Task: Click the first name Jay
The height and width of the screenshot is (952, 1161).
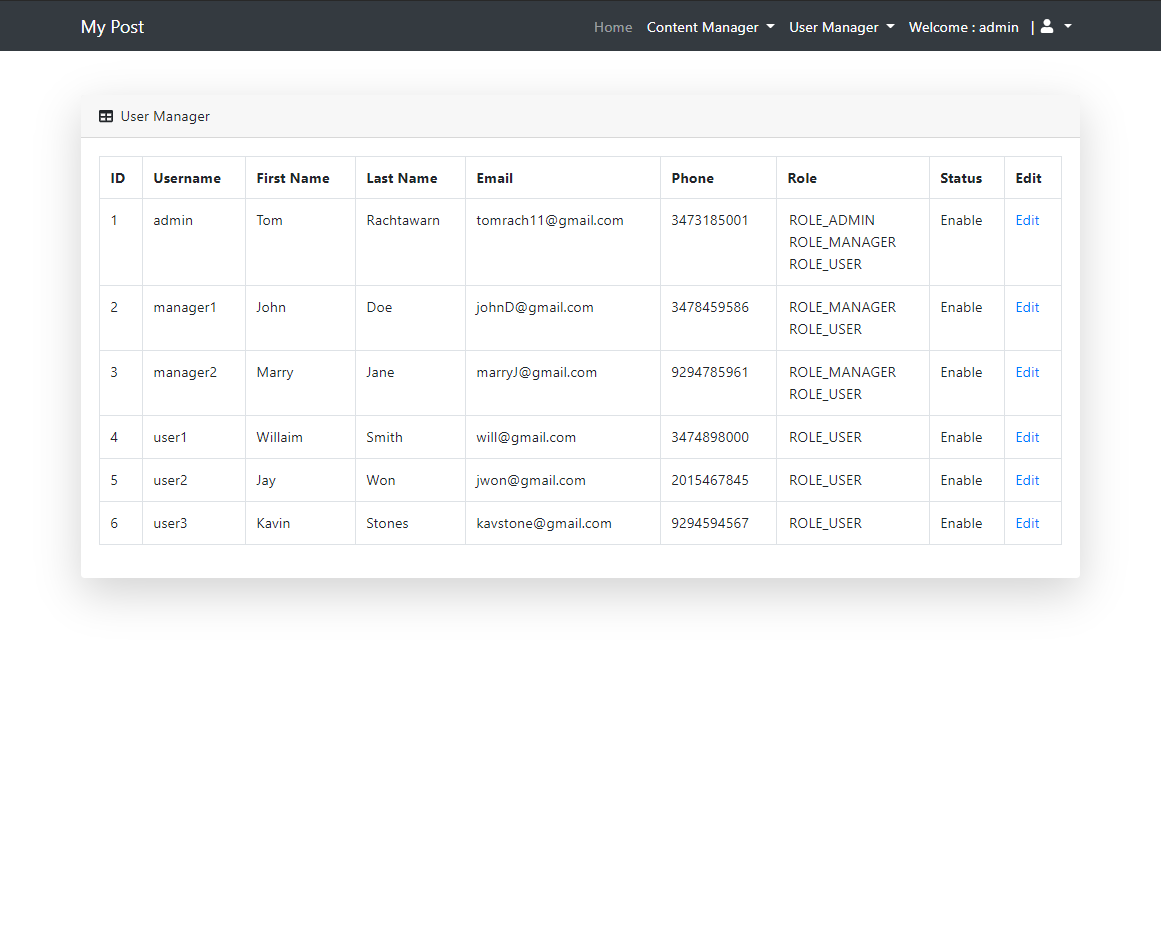Action: pyautogui.click(x=266, y=481)
